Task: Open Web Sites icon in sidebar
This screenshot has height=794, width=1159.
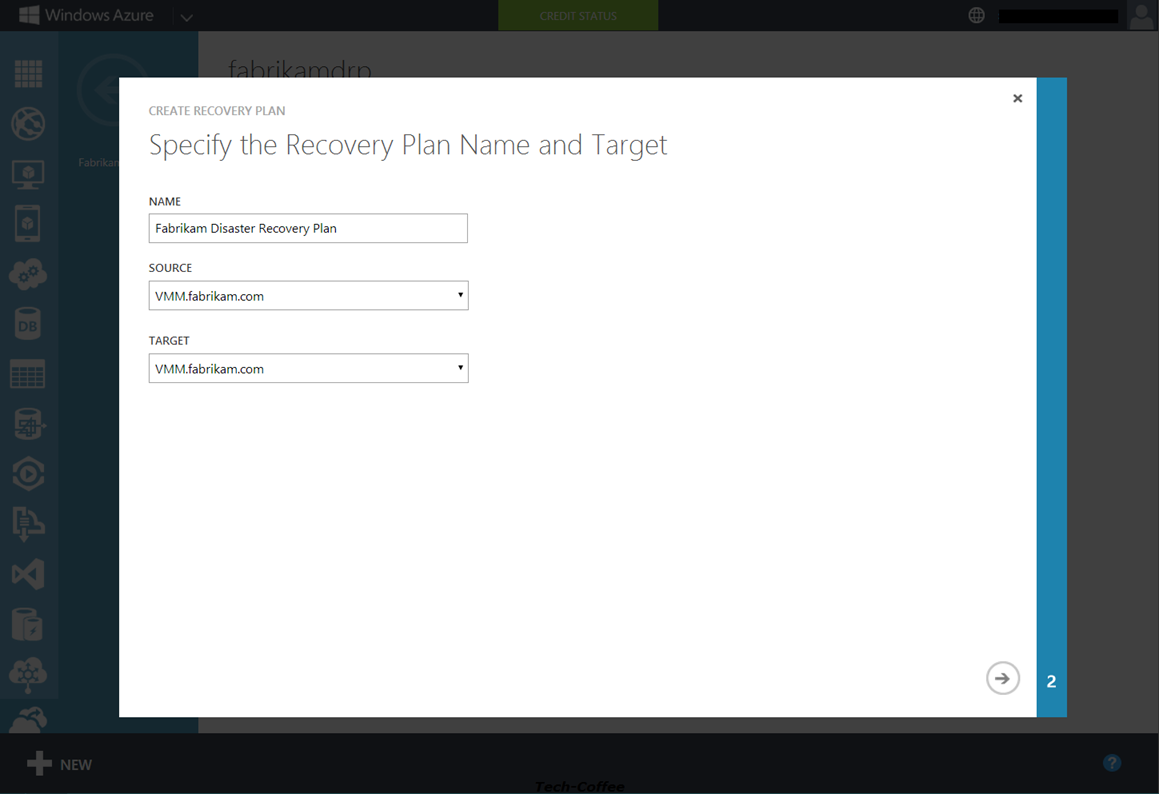Action: click(x=28, y=123)
